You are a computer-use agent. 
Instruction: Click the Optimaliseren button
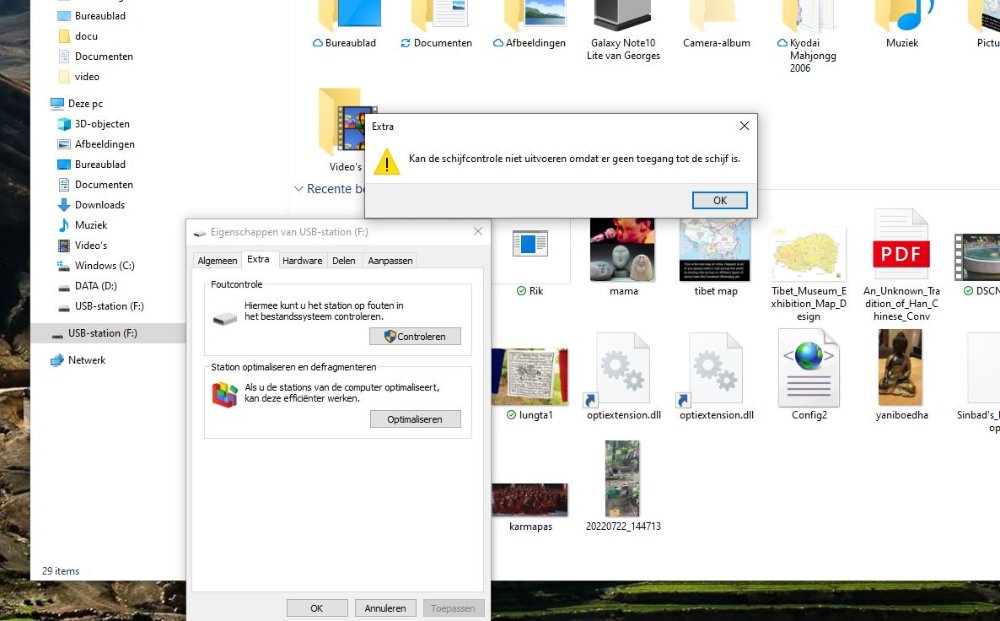point(414,420)
